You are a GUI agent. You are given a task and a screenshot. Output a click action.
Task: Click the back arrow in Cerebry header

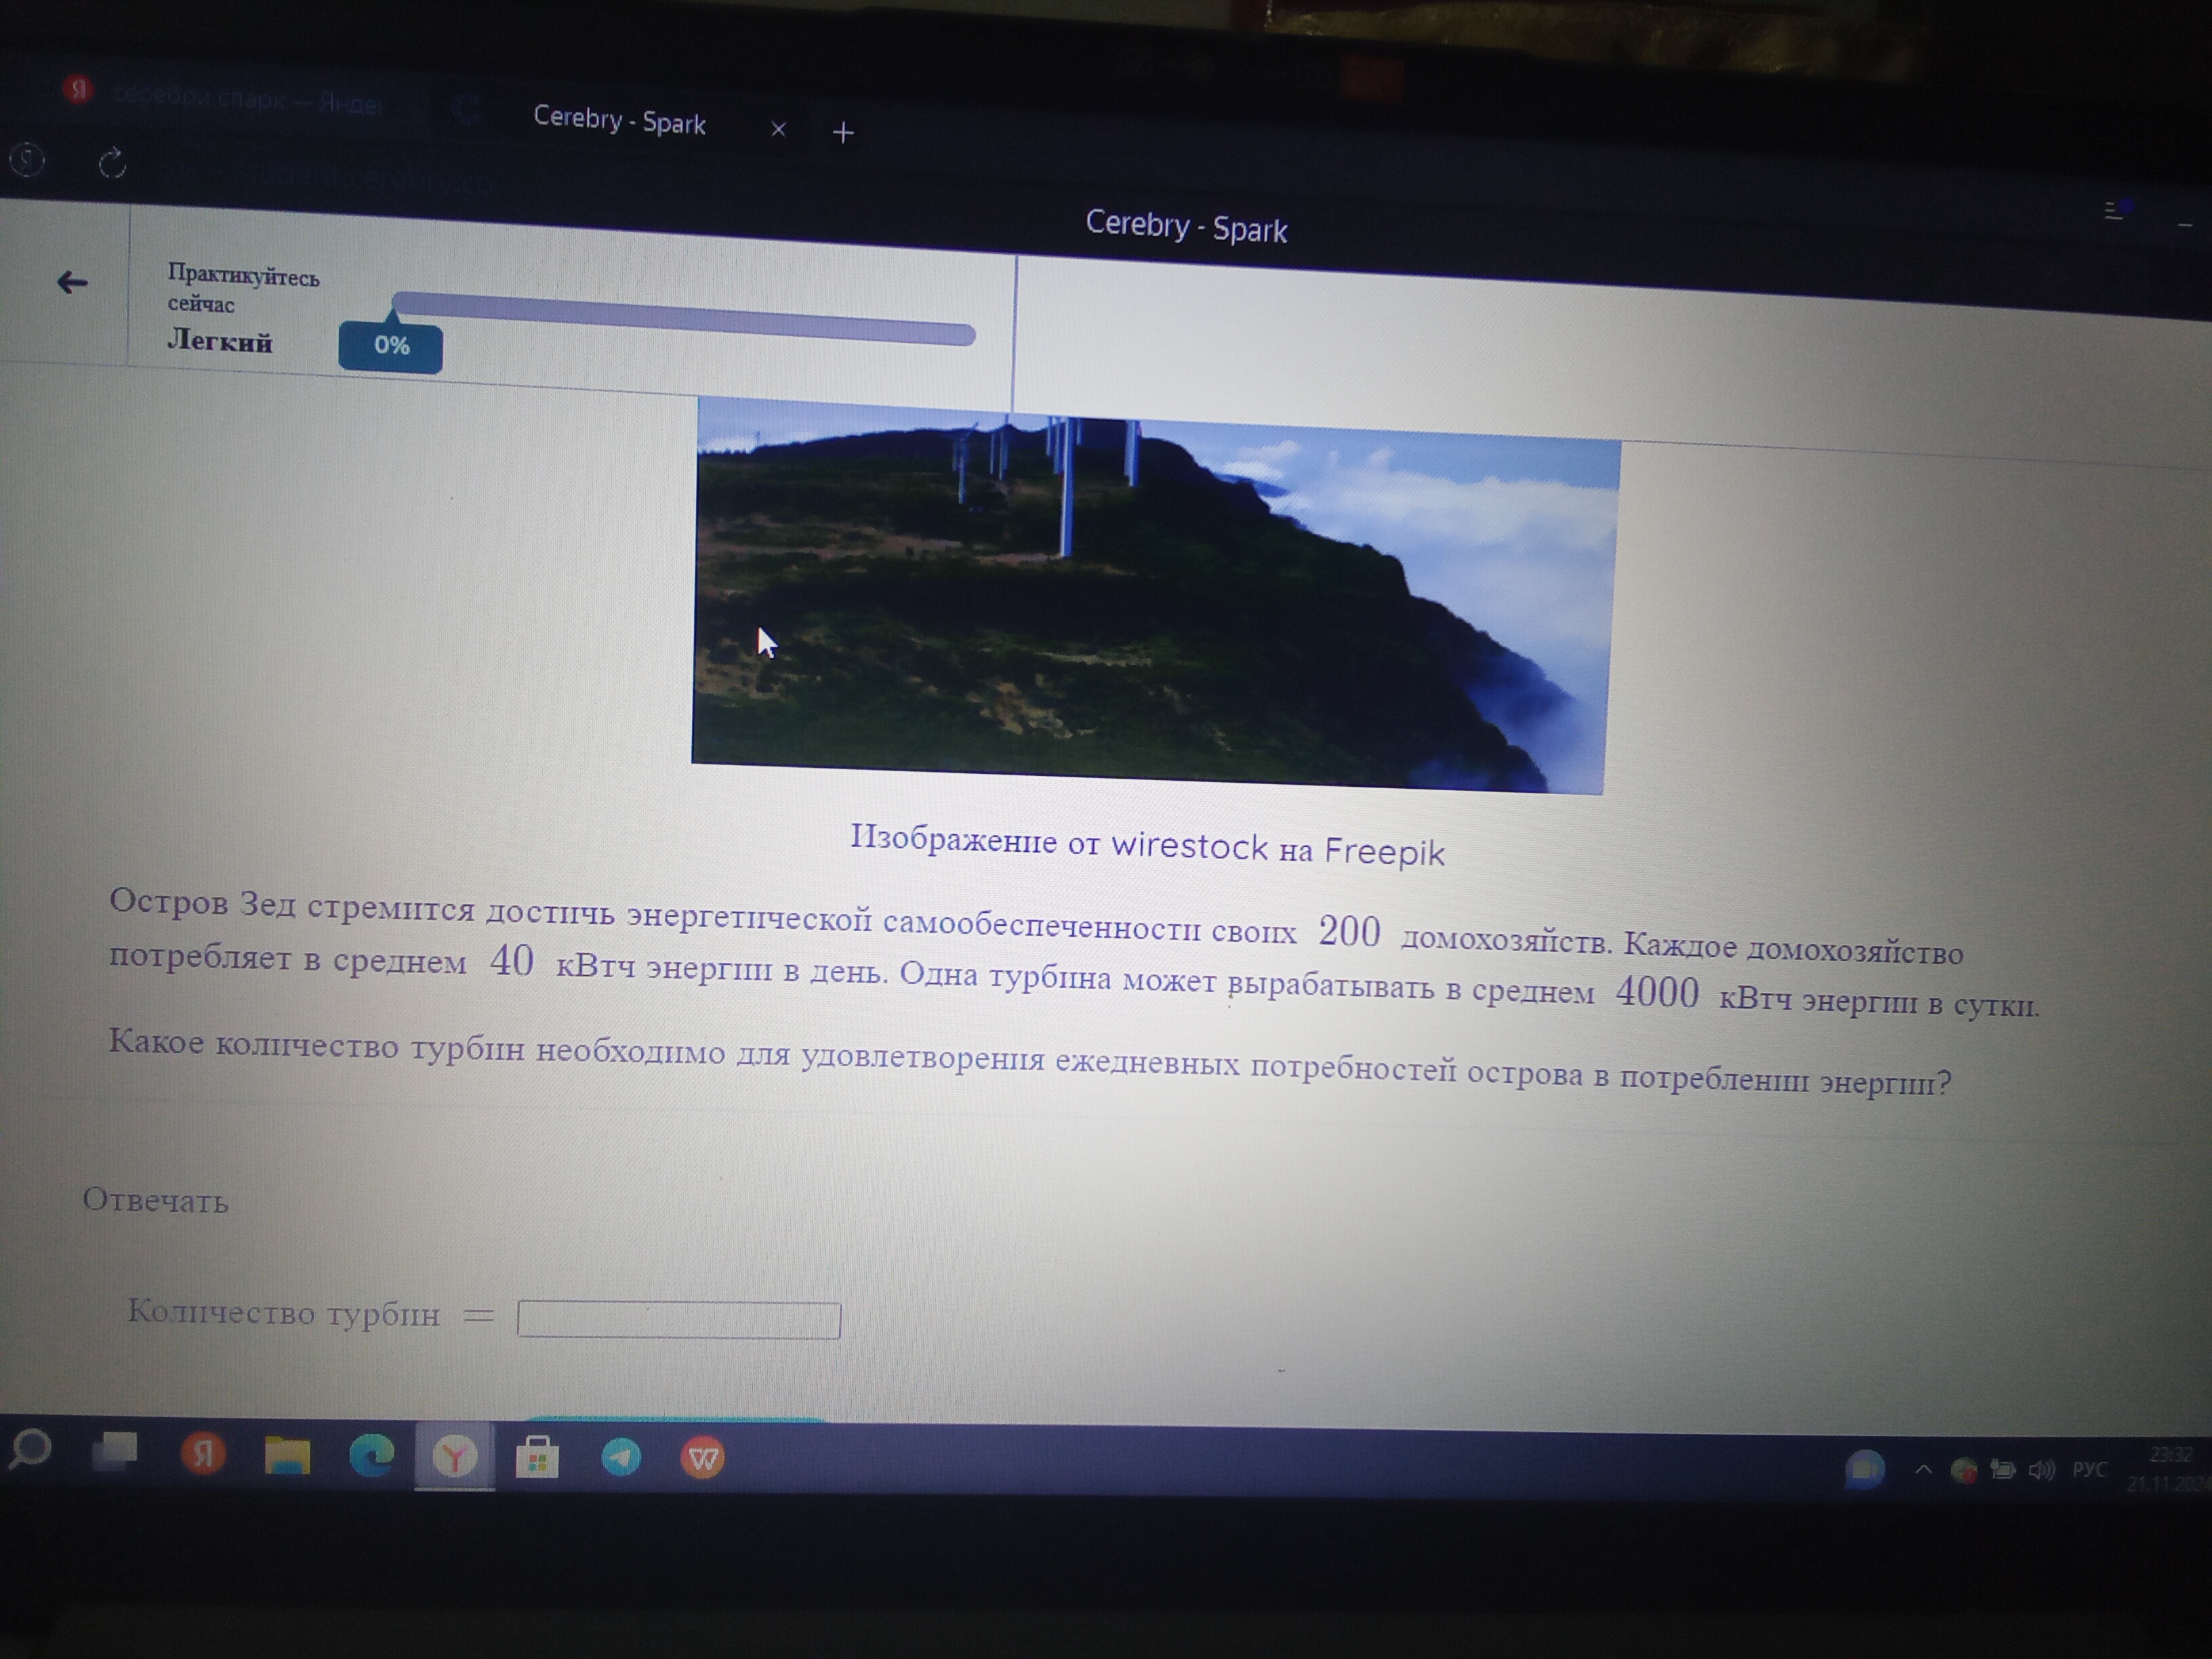pos(72,283)
